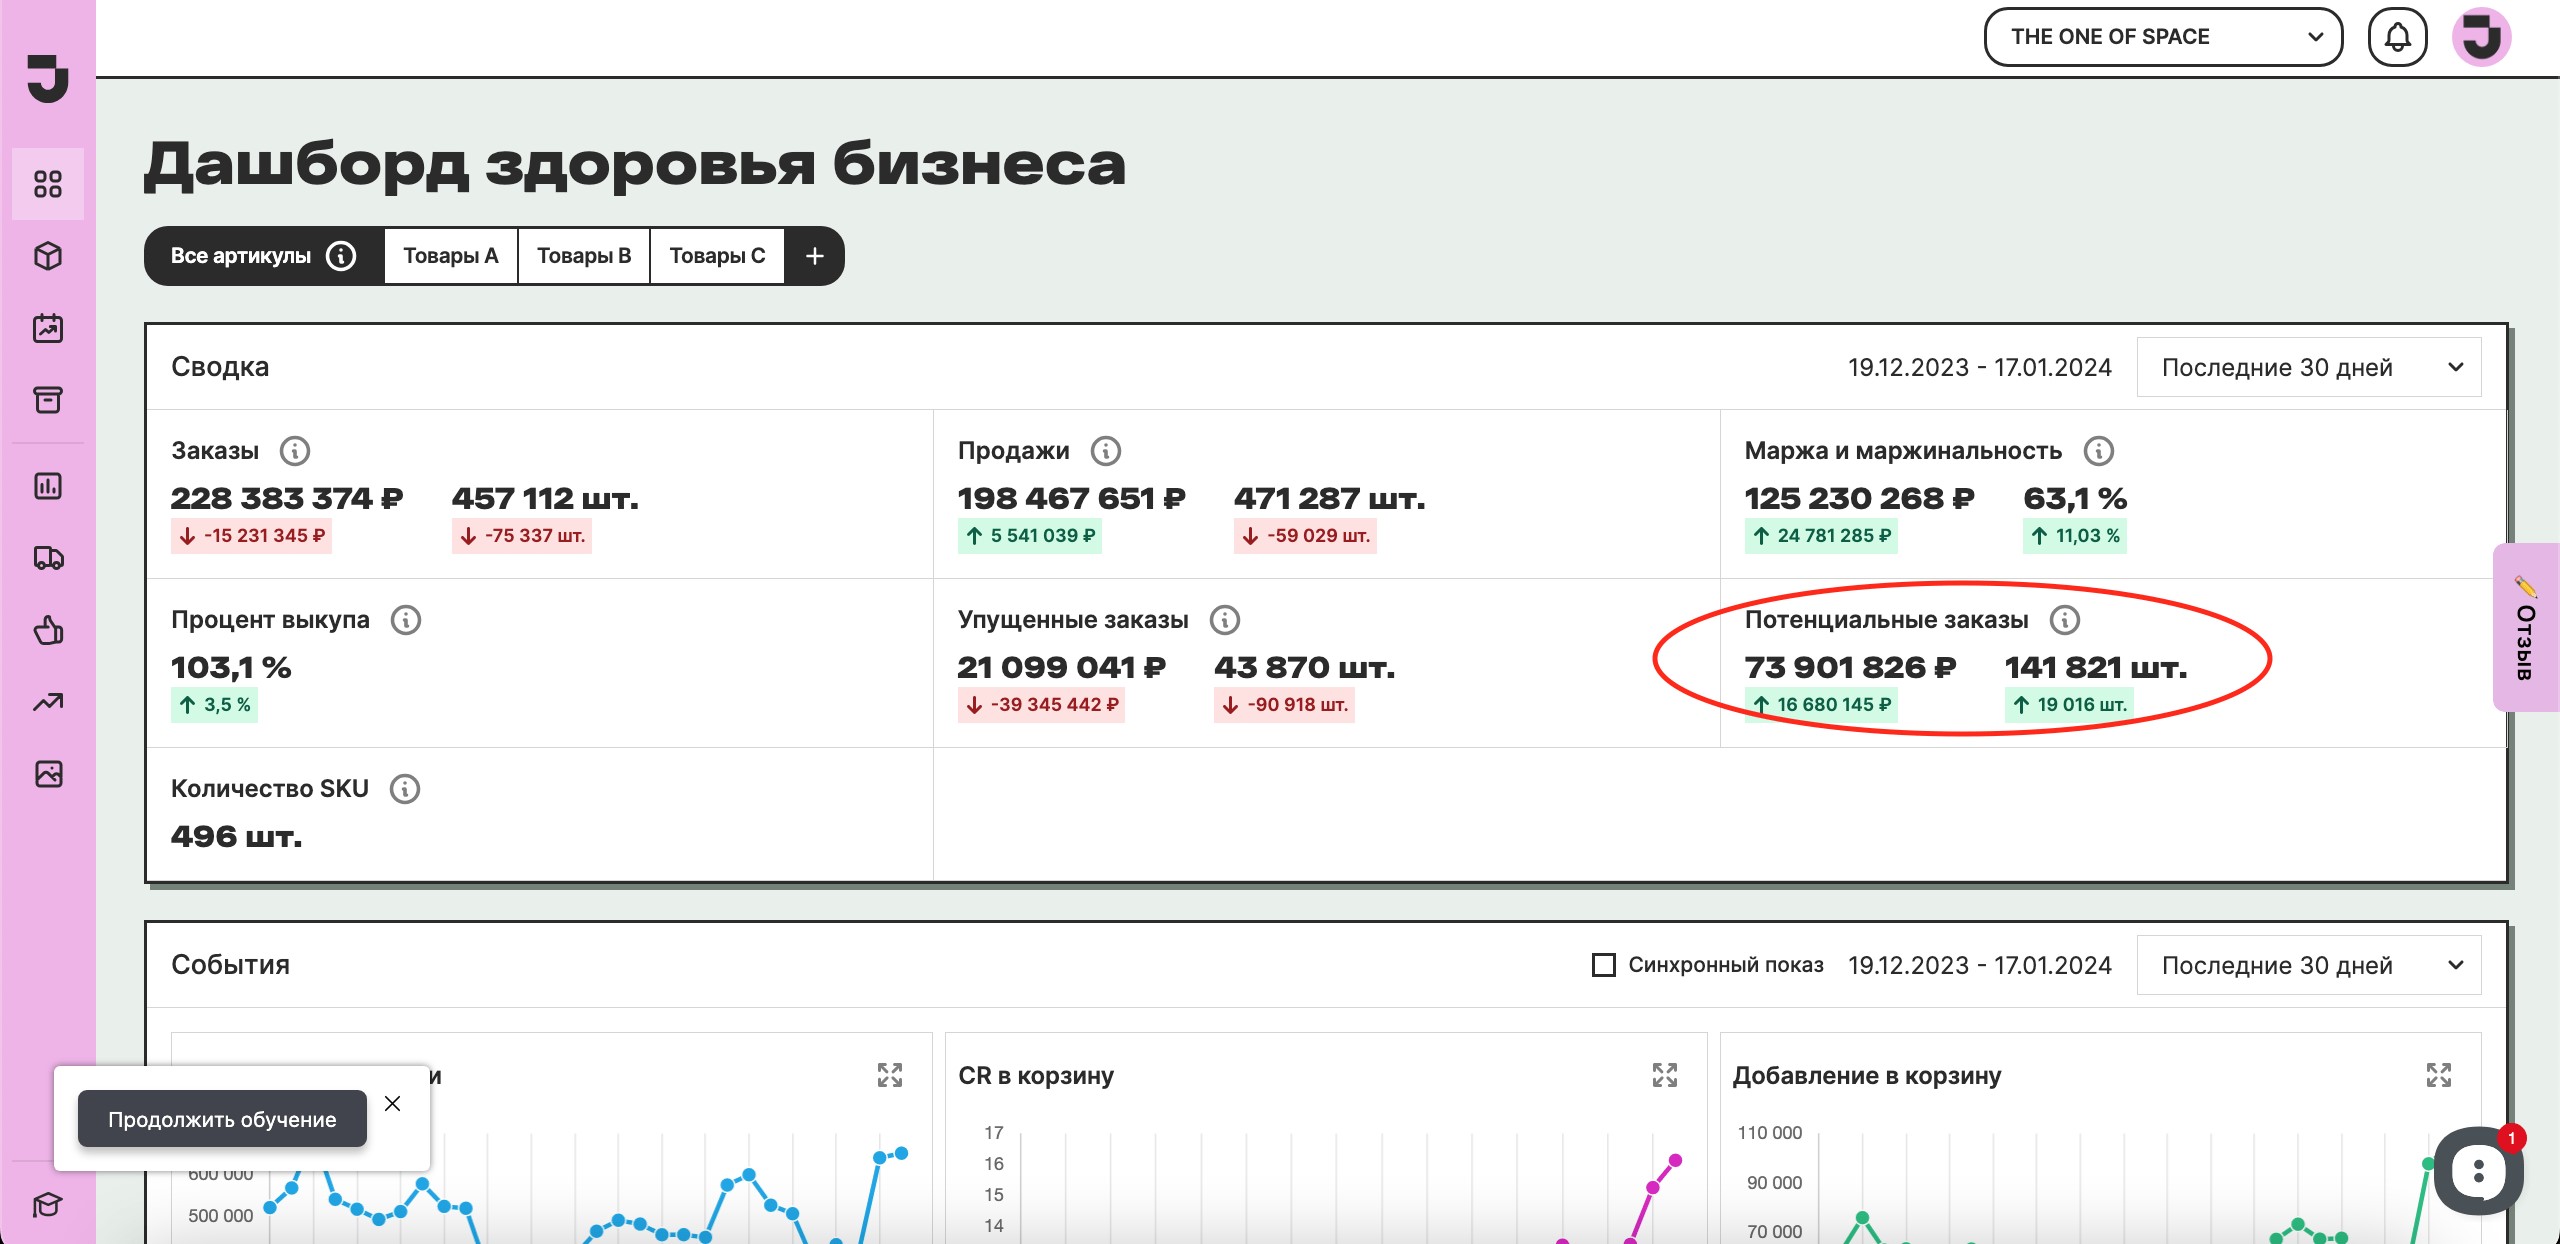
Task: Show info for Упущенные заказы
Action: point(1225,620)
